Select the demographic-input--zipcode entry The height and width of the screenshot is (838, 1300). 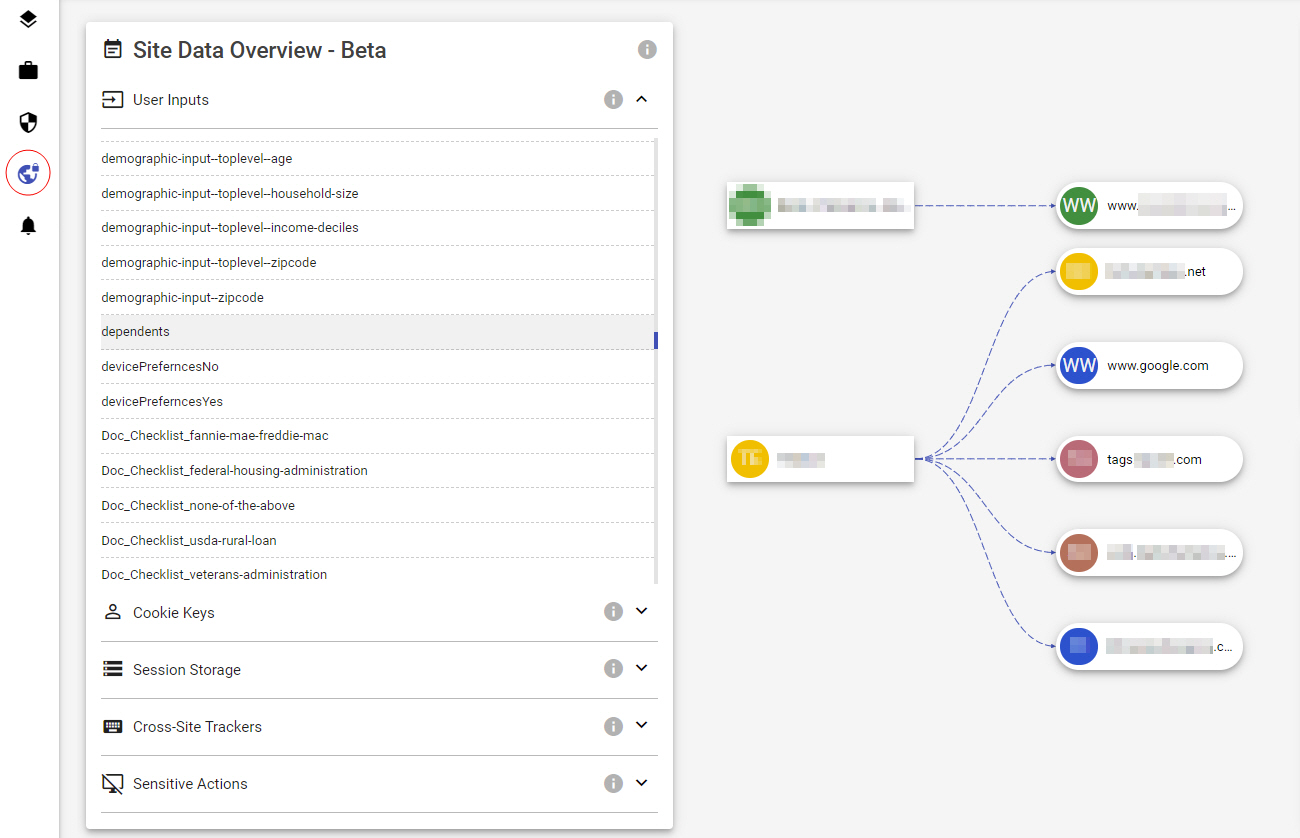[x=378, y=297]
